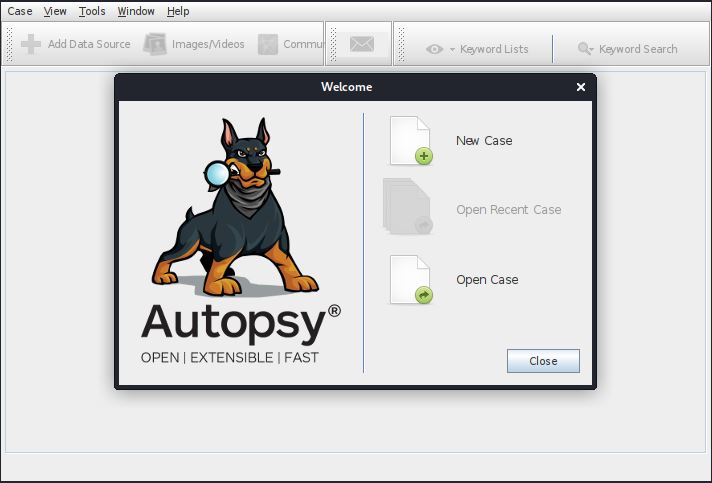This screenshot has height=483, width=712.
Task: Choose the Open Case text label
Action: tap(487, 280)
